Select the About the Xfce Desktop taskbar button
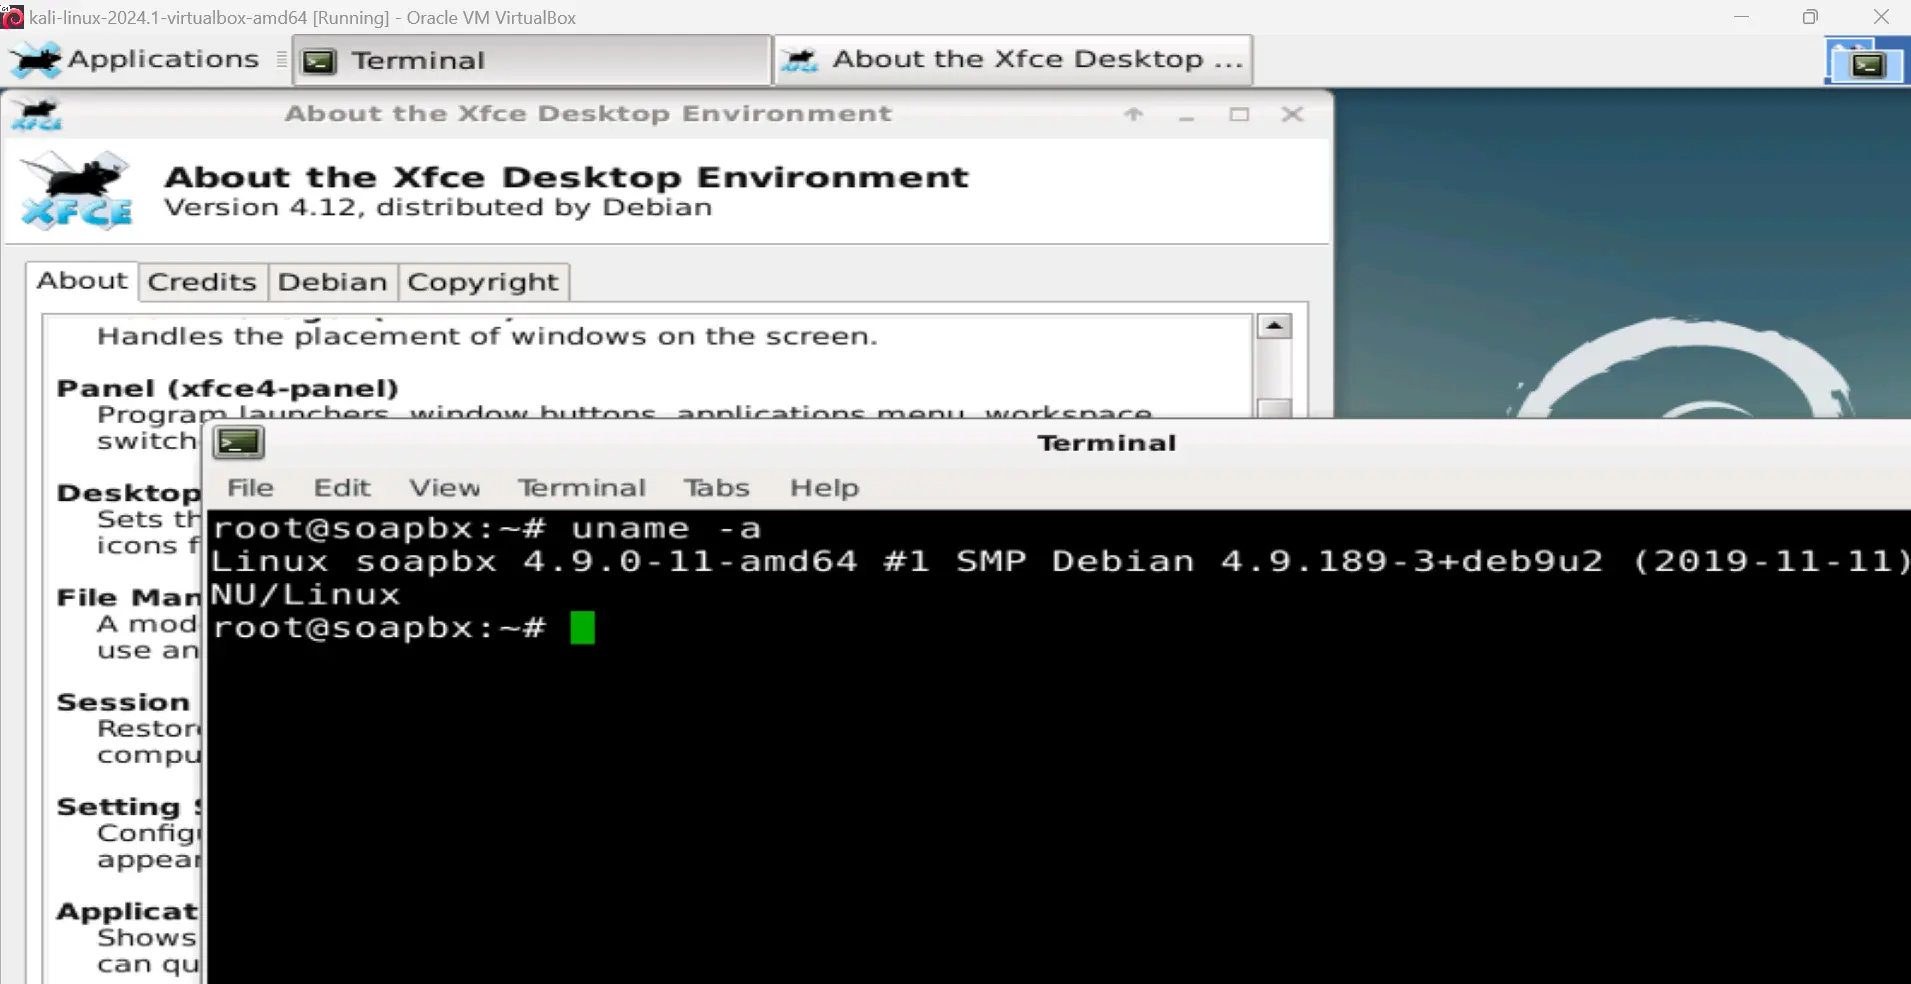The width and height of the screenshot is (1911, 984). click(x=1013, y=60)
